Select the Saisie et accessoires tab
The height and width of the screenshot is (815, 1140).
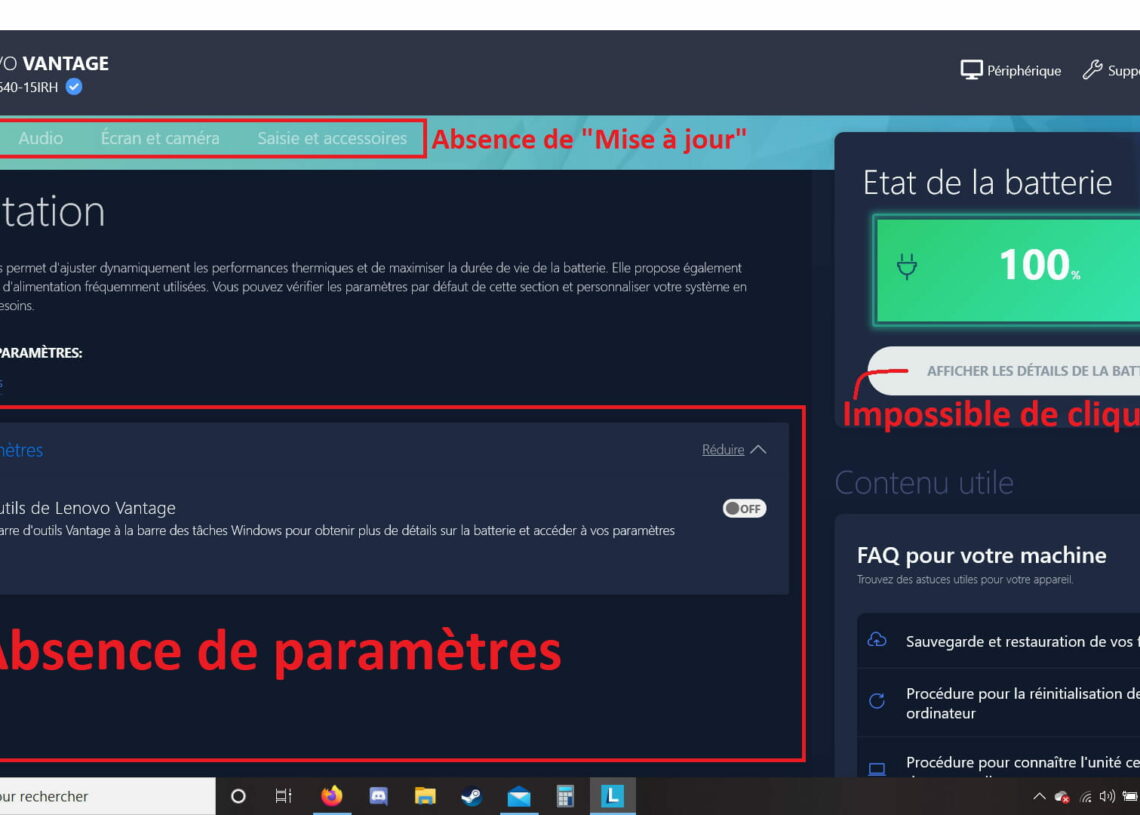point(332,138)
